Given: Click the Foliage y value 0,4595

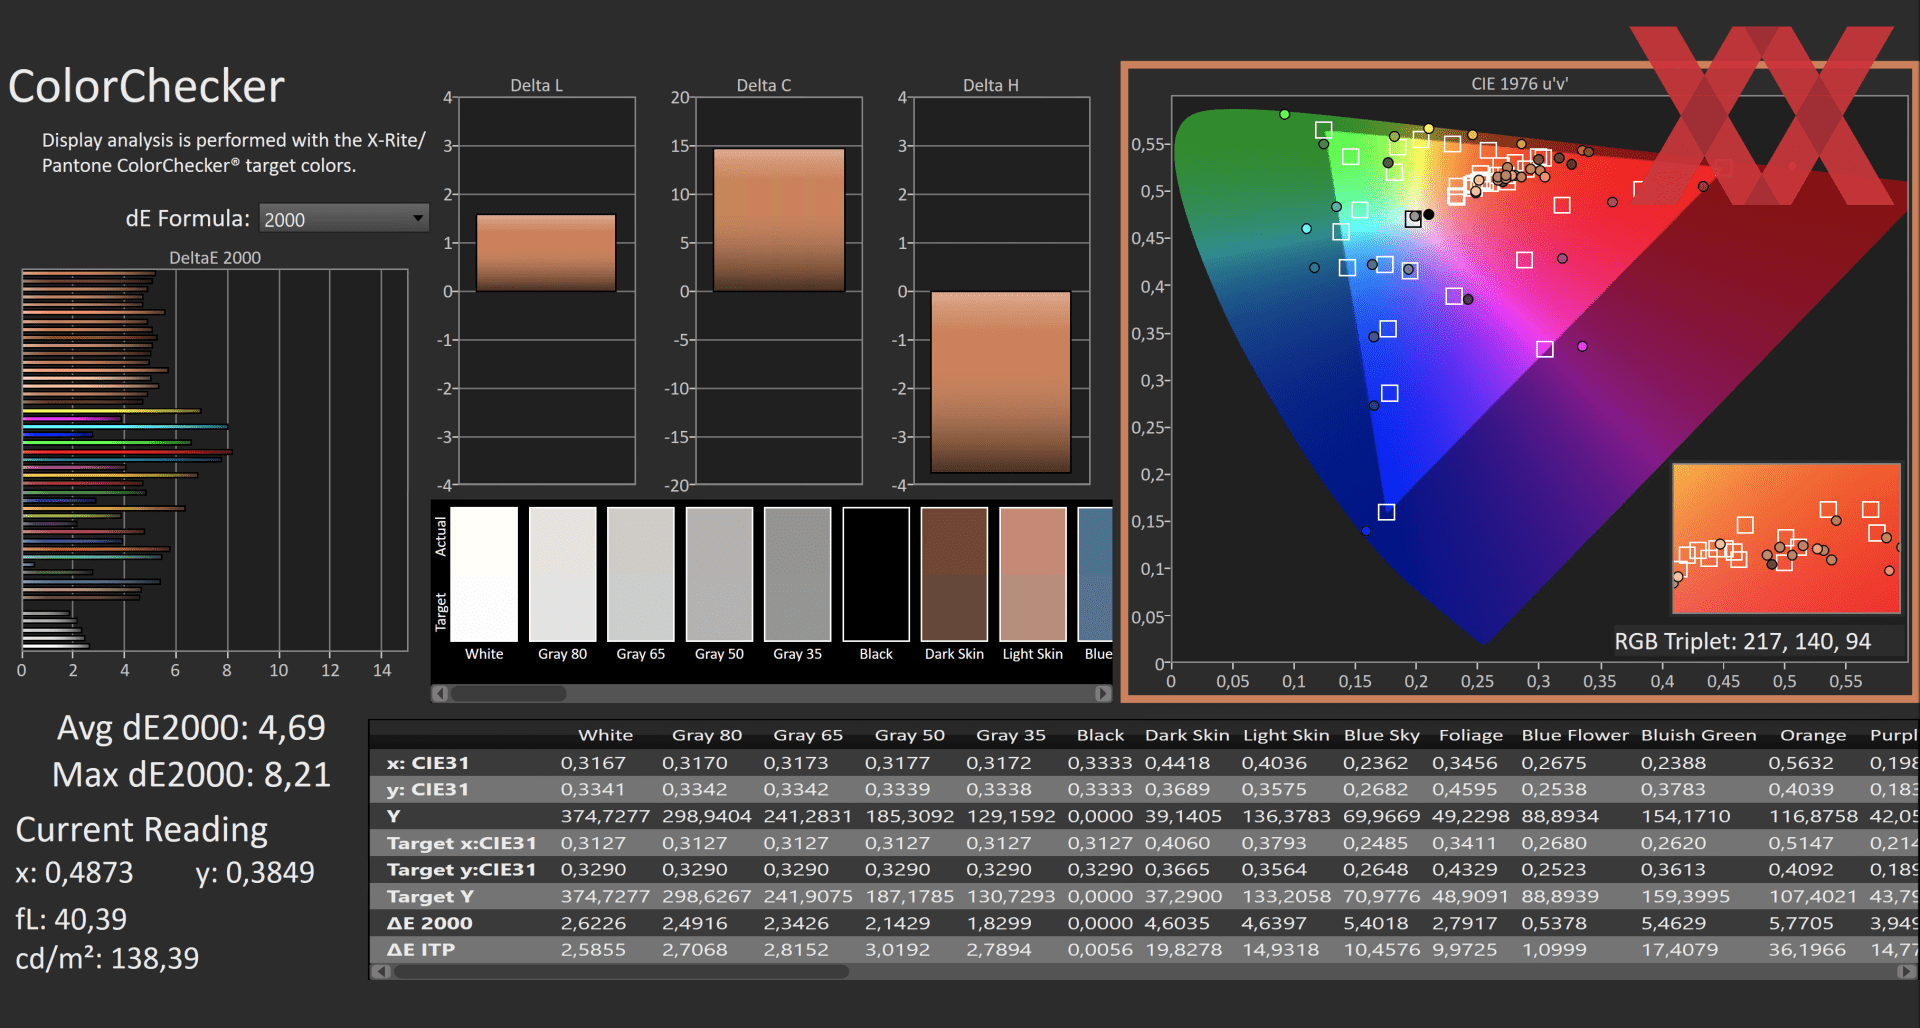Looking at the screenshot, I should (1465, 790).
